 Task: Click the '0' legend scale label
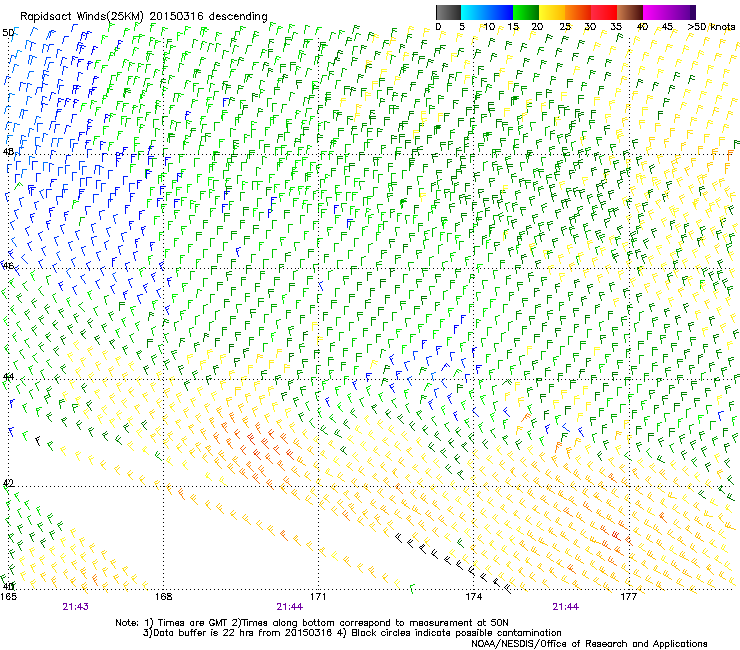[x=438, y=27]
